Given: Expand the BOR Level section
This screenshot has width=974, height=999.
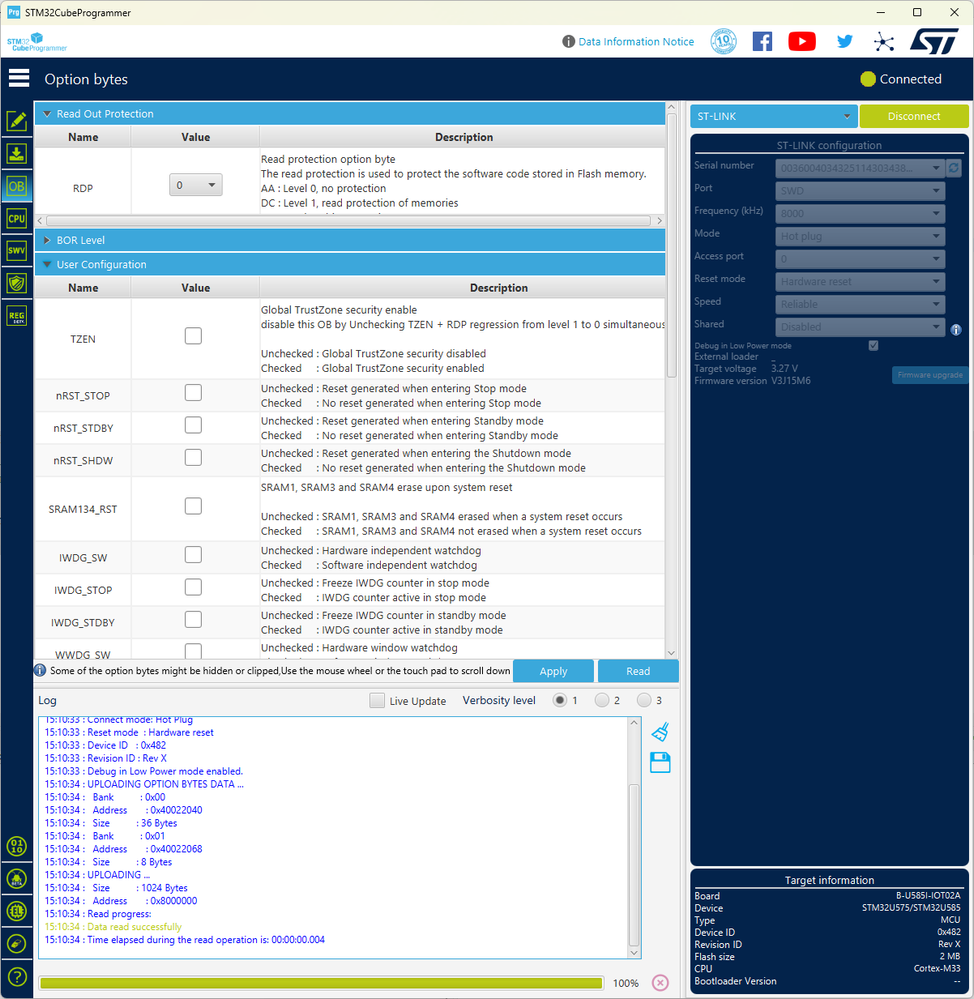Looking at the screenshot, I should coord(48,239).
